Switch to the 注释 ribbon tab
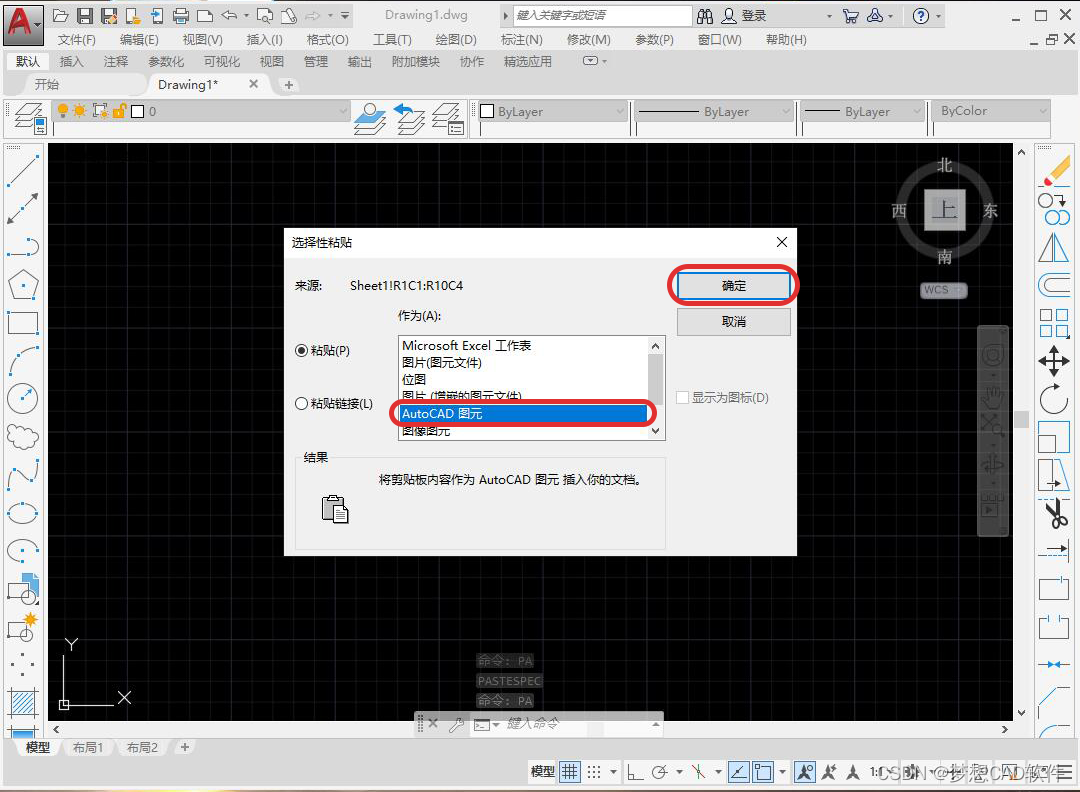The image size is (1080, 792). pyautogui.click(x=116, y=61)
